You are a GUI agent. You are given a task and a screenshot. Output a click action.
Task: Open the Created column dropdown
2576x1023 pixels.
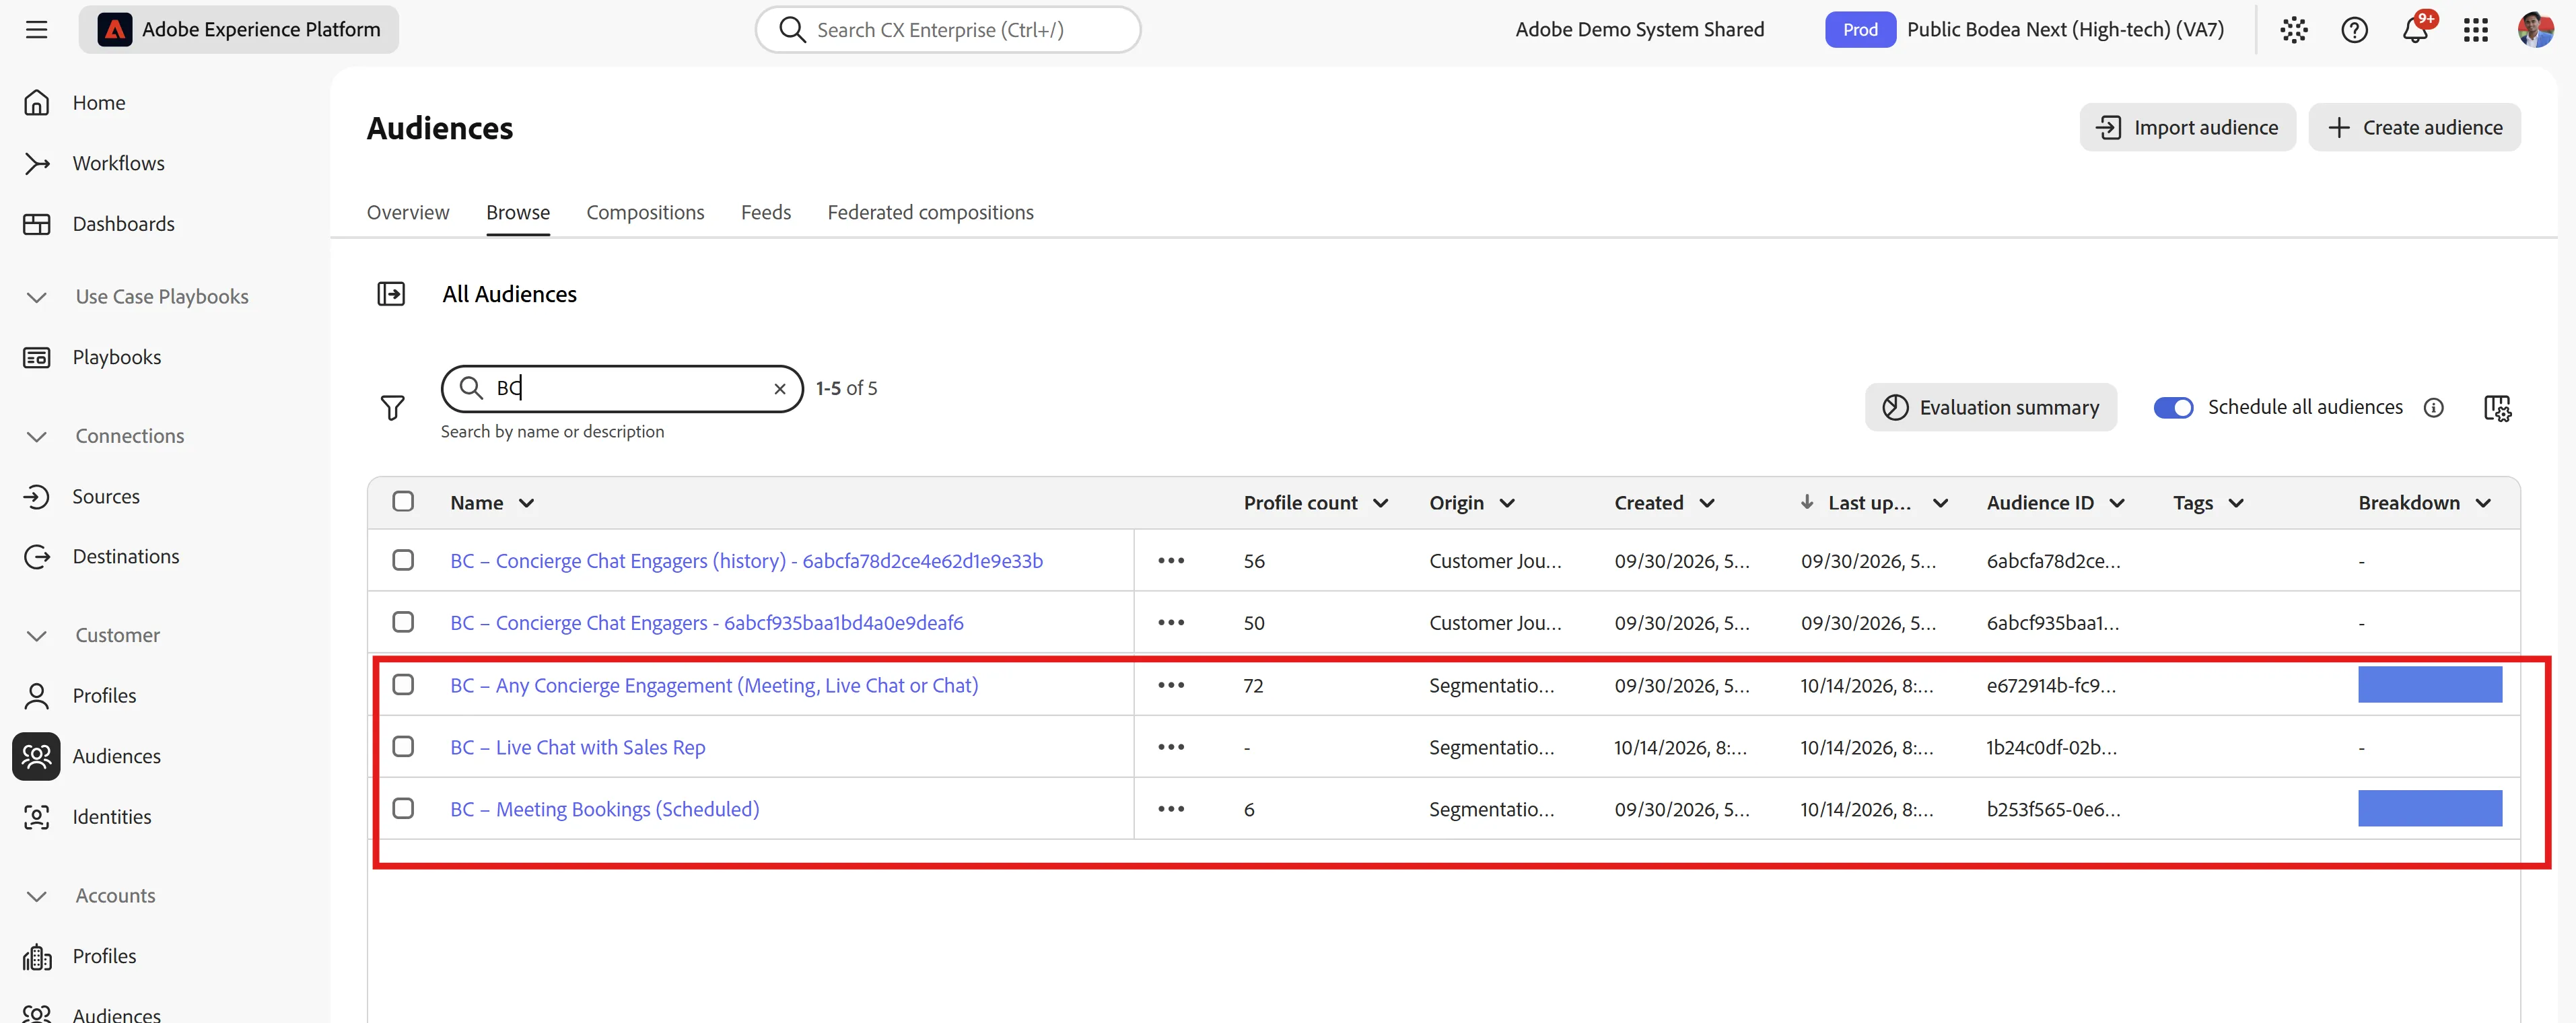pyautogui.click(x=1707, y=503)
